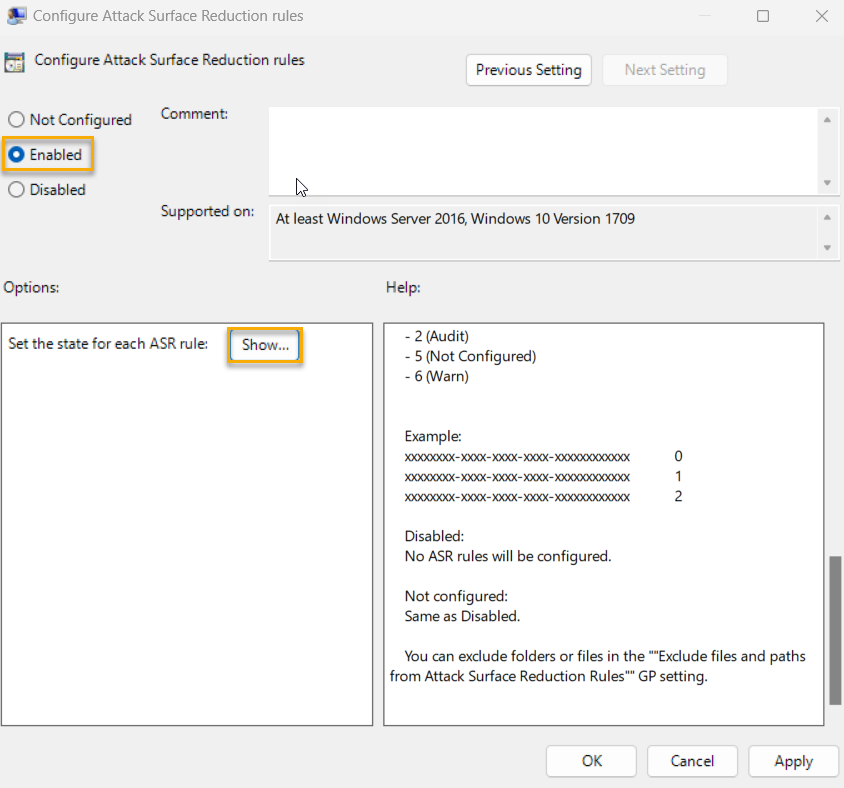This screenshot has width=844, height=788.
Task: Click the Comment box scroll-up arrow
Action: click(829, 119)
